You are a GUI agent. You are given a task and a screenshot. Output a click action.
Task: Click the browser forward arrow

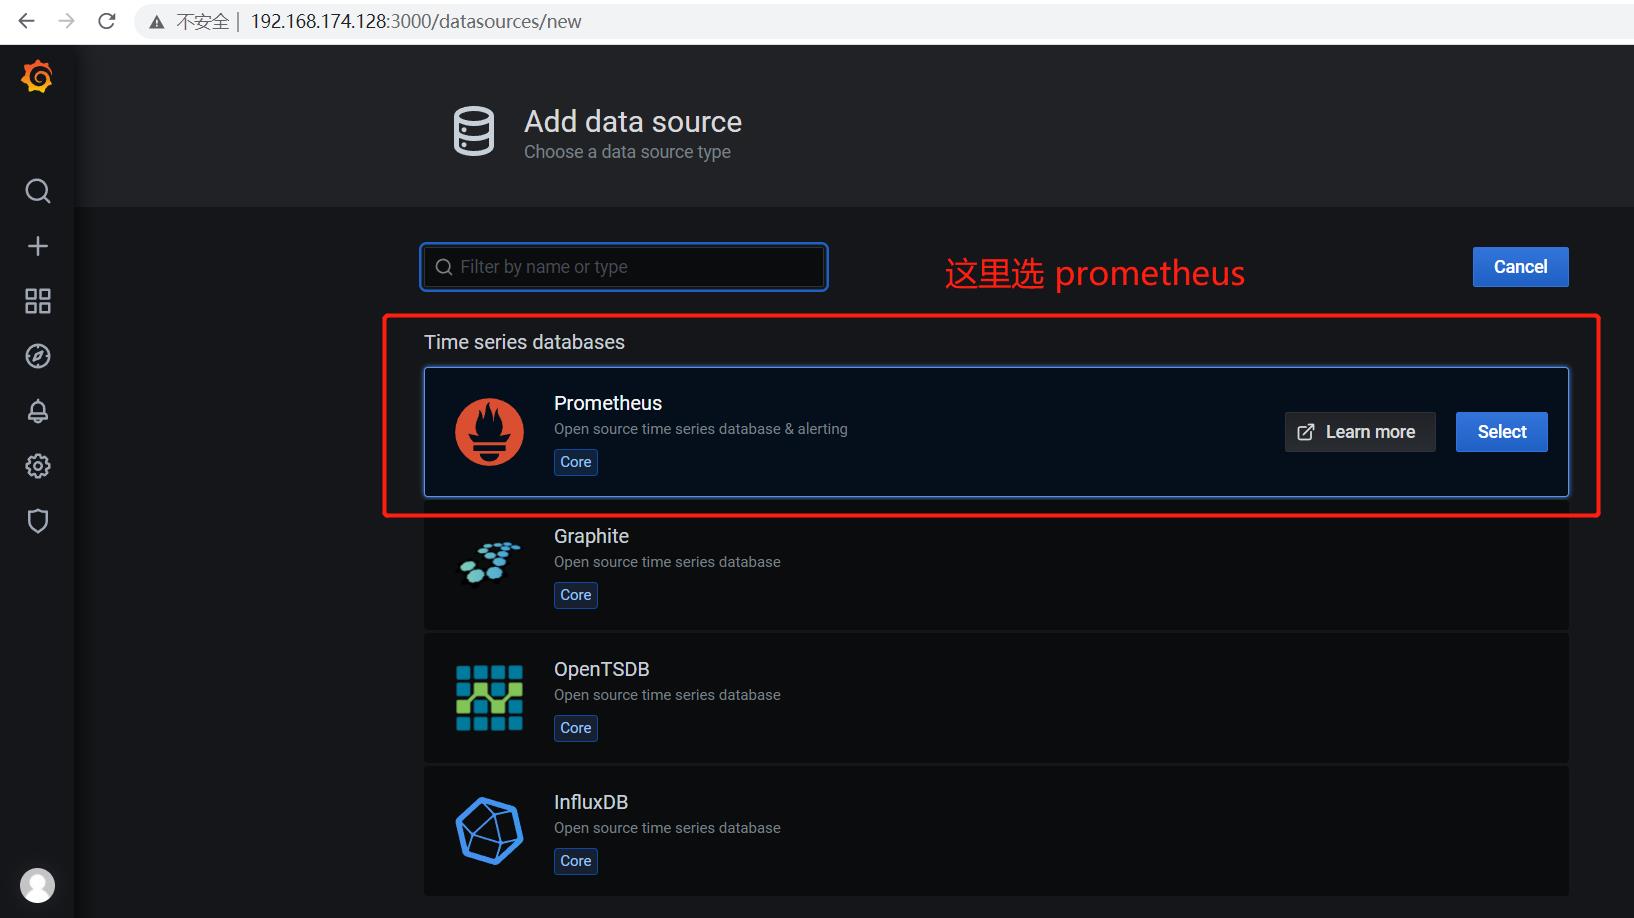pyautogui.click(x=67, y=21)
